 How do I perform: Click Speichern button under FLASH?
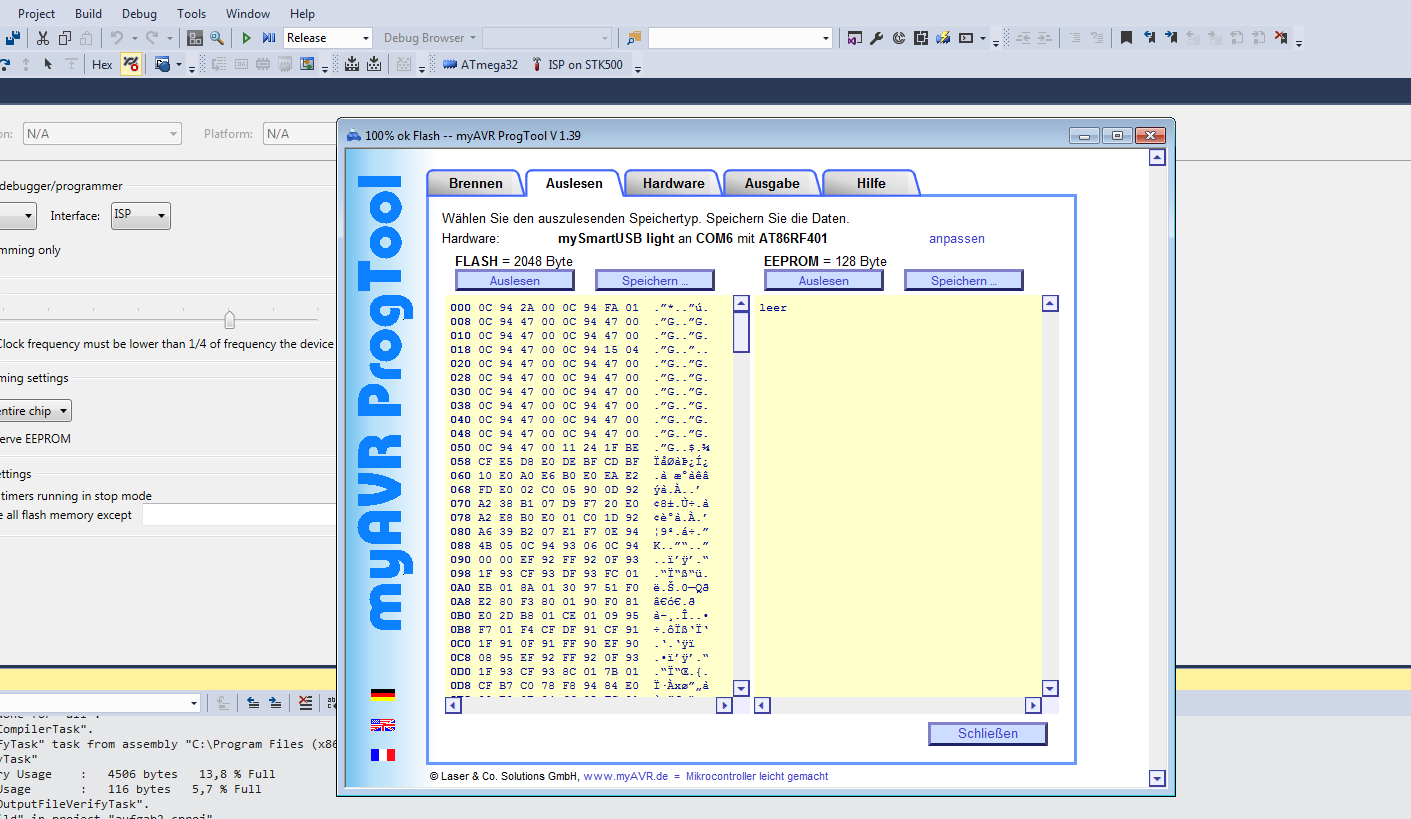(655, 280)
